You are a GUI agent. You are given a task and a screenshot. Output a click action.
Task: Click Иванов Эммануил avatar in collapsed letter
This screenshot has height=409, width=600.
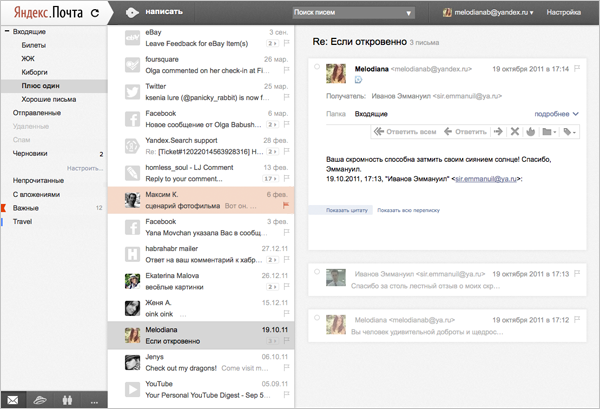(x=336, y=277)
